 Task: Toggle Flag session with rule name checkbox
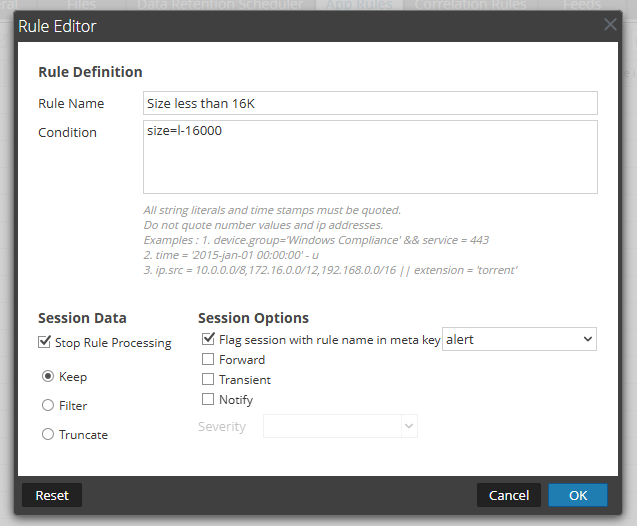pos(209,340)
